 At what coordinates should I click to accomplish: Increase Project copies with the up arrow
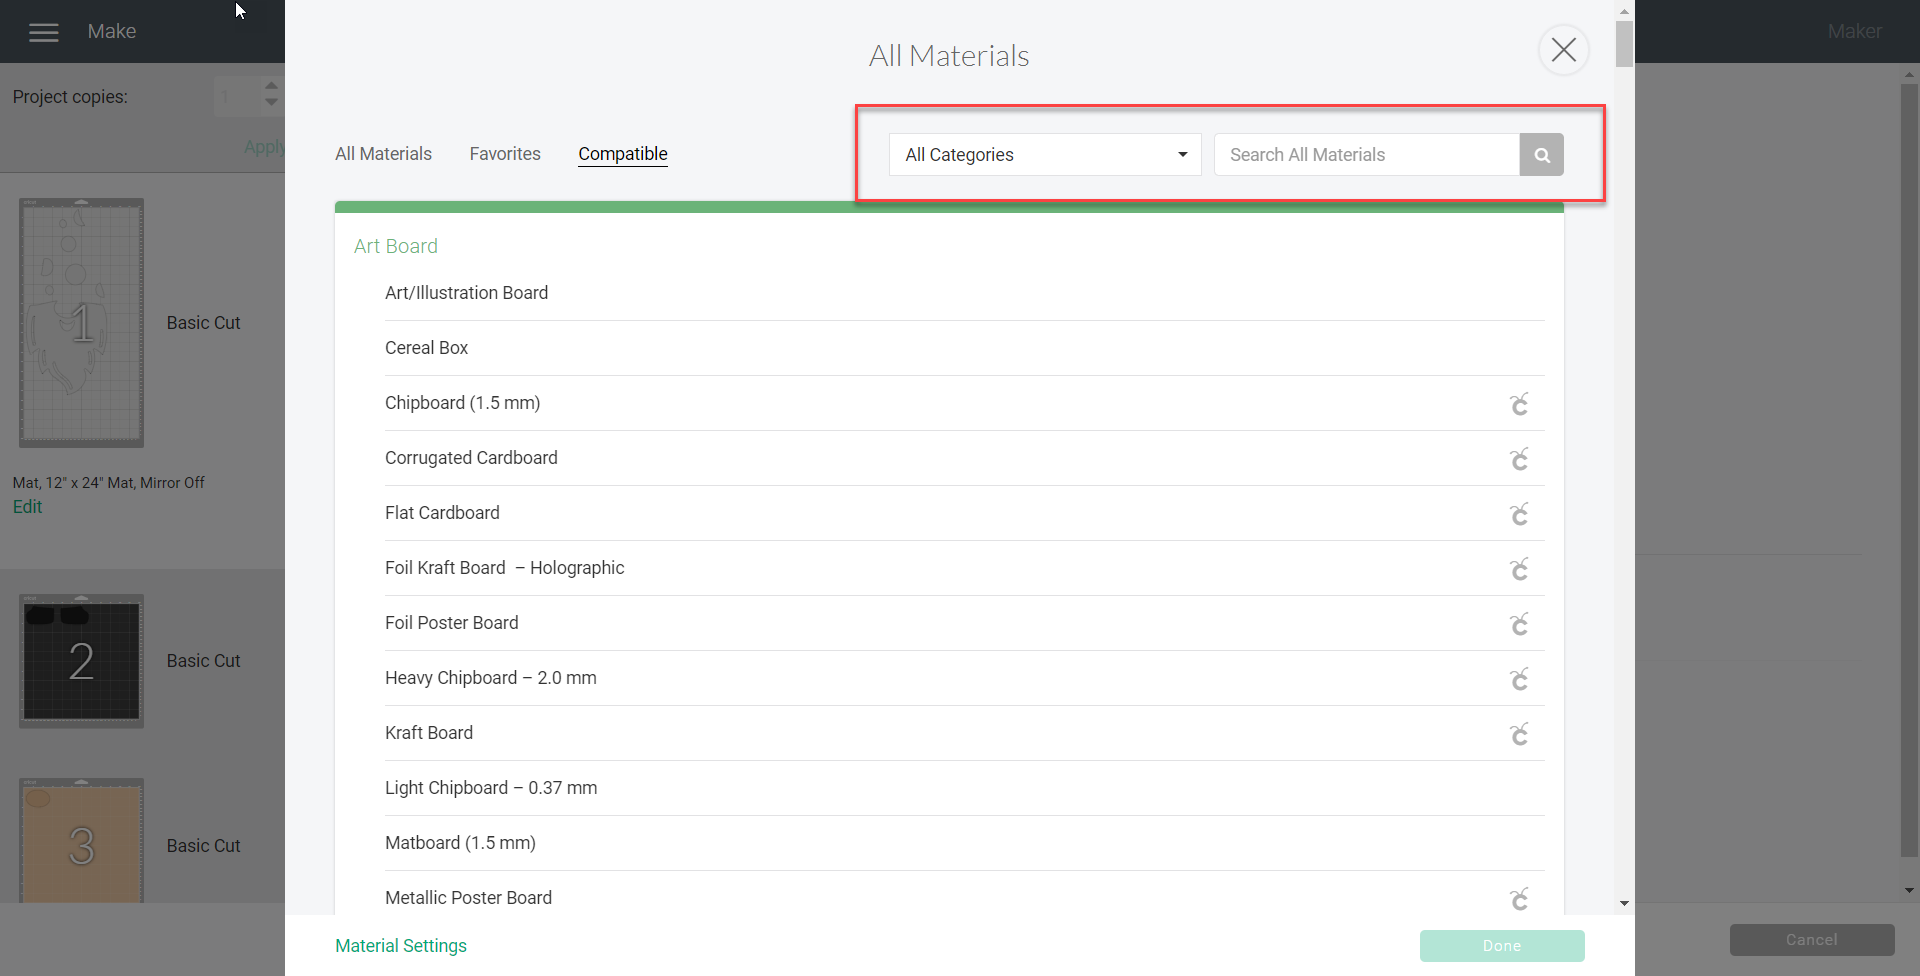click(x=270, y=87)
